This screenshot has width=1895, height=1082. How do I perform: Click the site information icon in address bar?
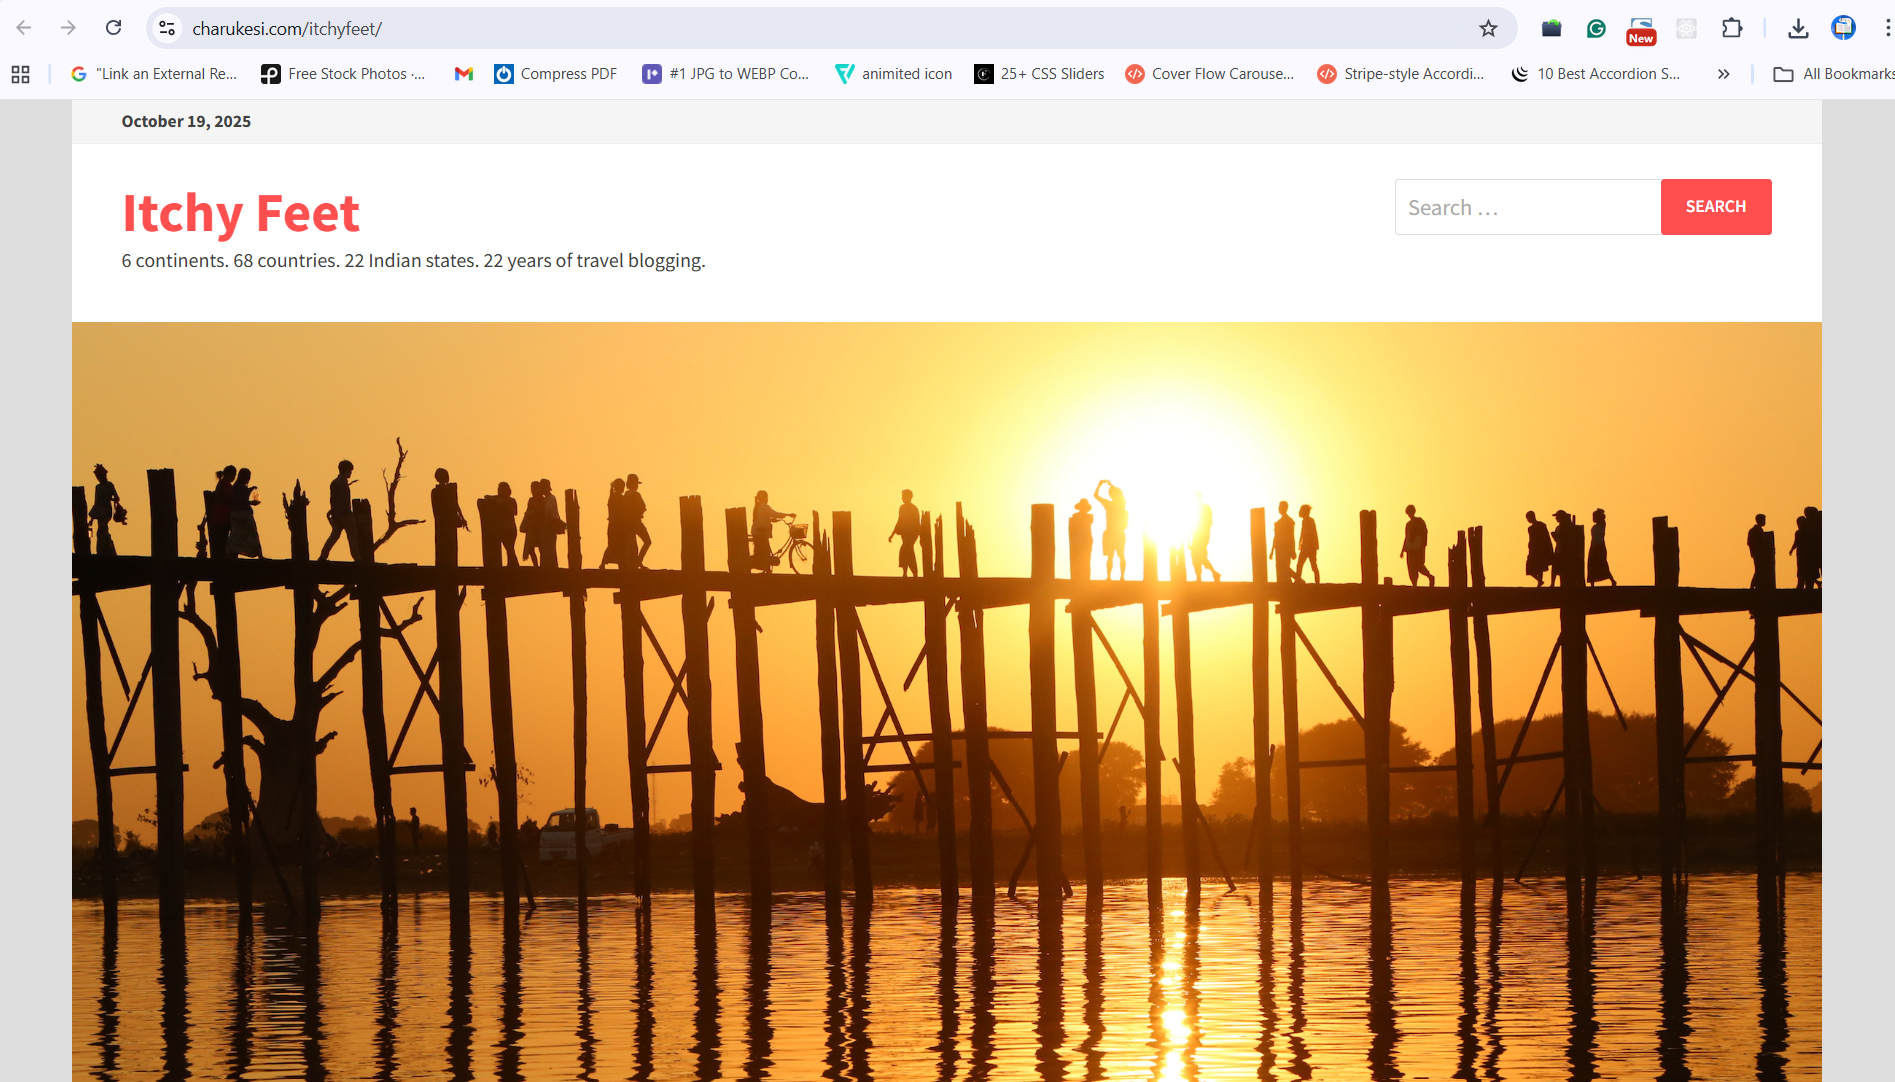[167, 28]
